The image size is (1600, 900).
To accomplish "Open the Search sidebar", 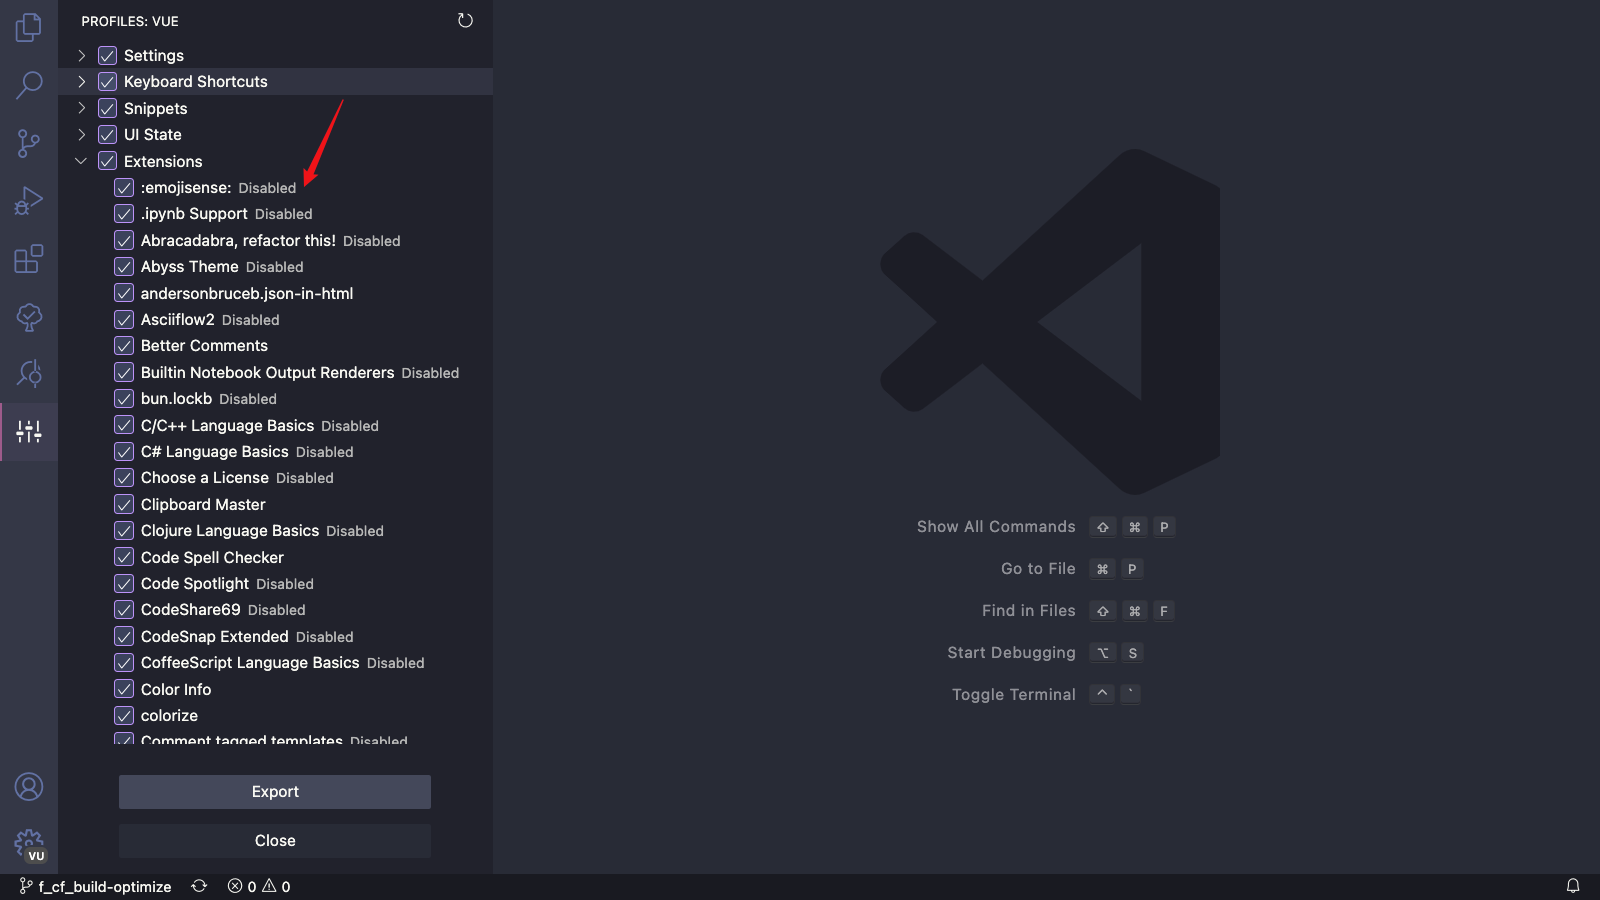I will point(28,86).
